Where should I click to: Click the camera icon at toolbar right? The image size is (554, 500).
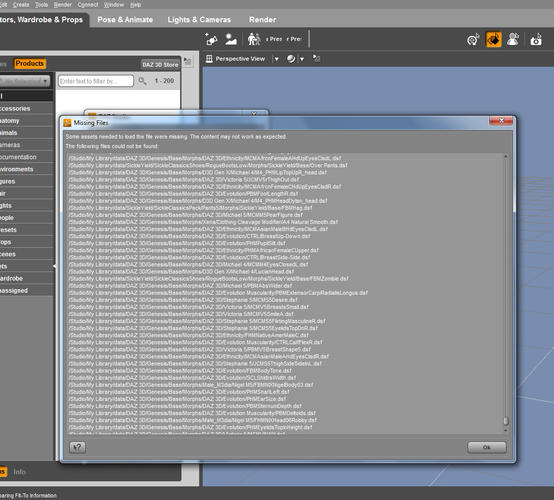coord(536,40)
